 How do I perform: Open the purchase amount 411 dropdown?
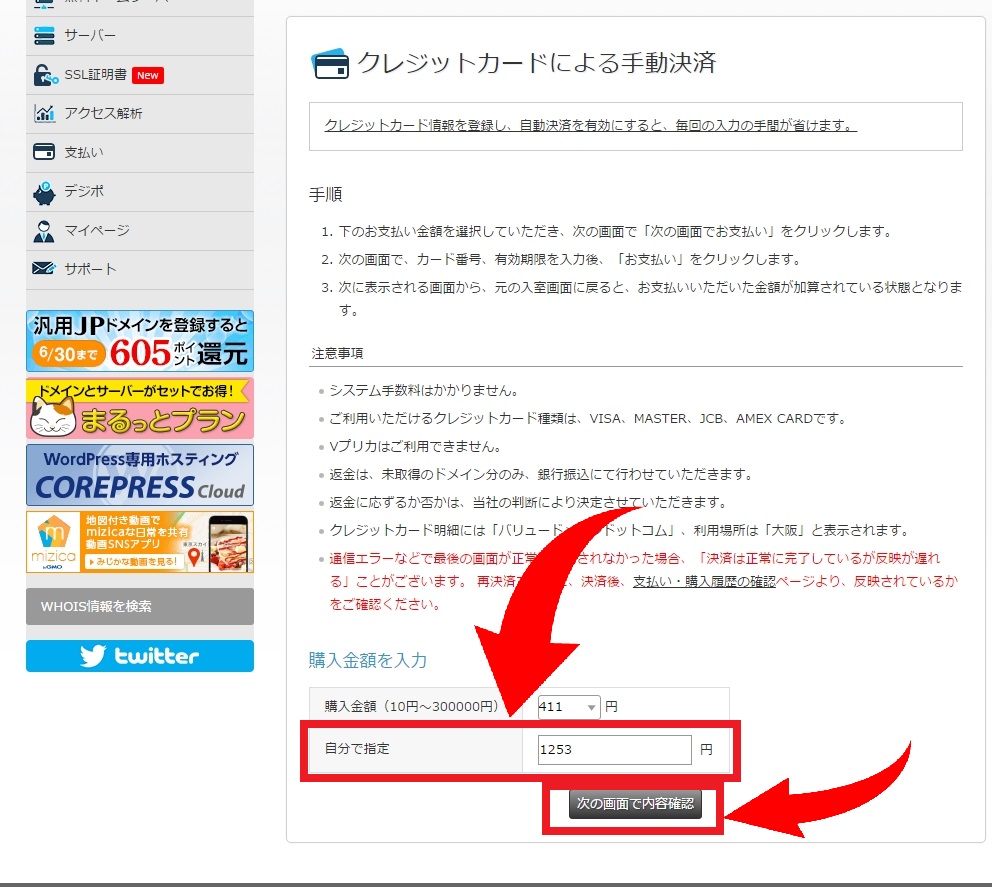click(569, 707)
